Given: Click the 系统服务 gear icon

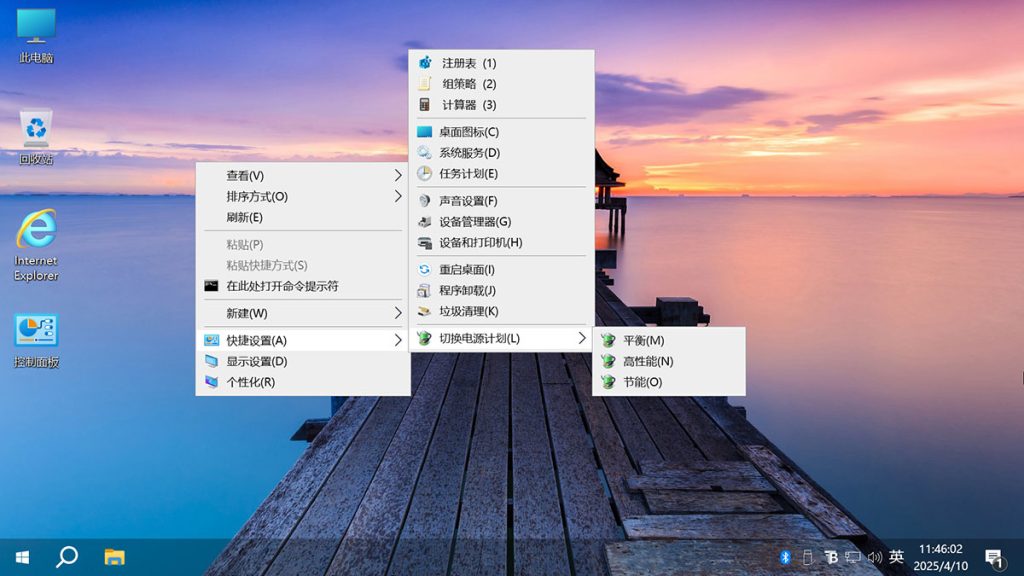Looking at the screenshot, I should click(x=424, y=153).
